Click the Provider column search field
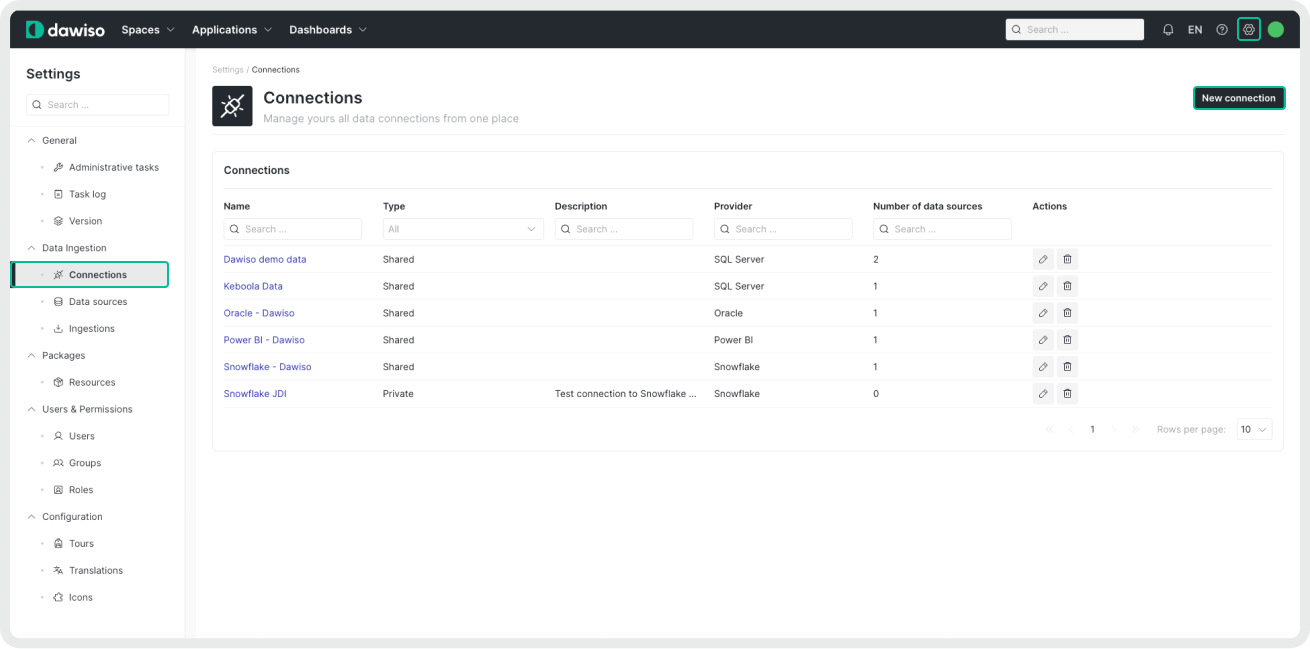The width and height of the screenshot is (1310, 649). 783,229
